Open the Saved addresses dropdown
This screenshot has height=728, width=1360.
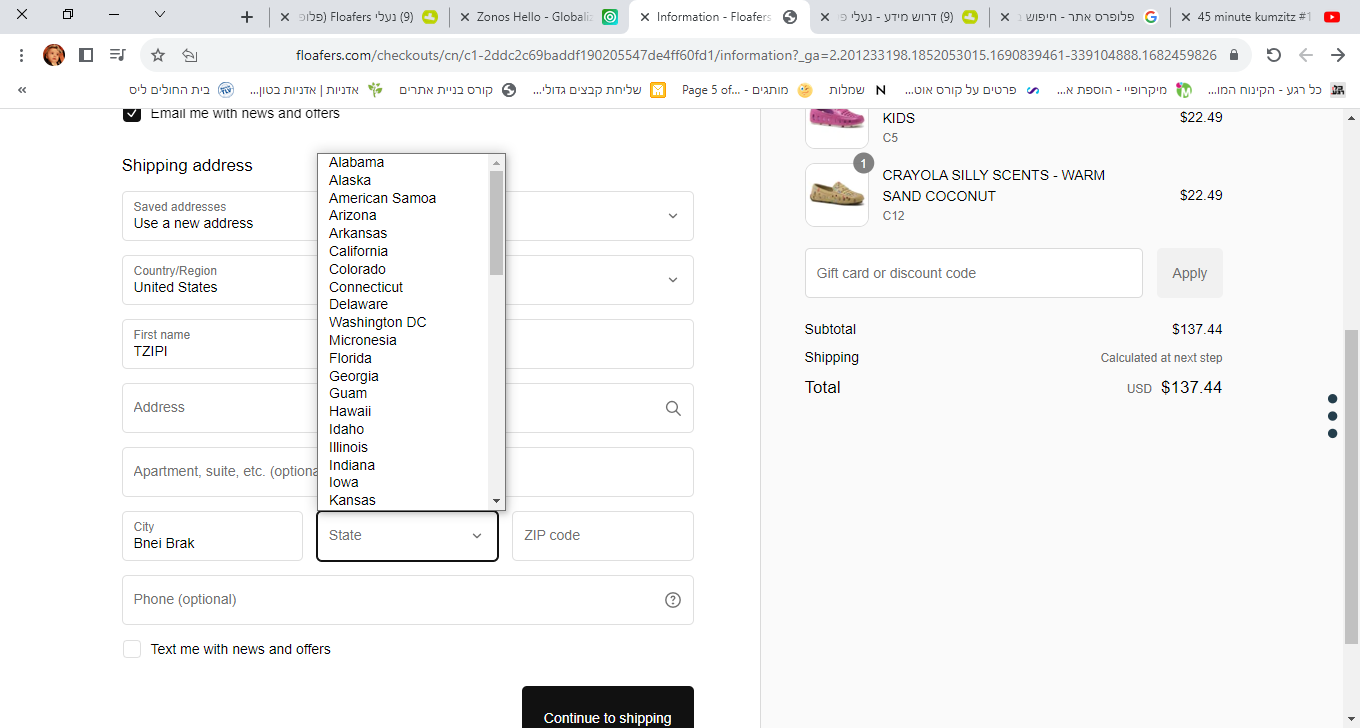[408, 216]
